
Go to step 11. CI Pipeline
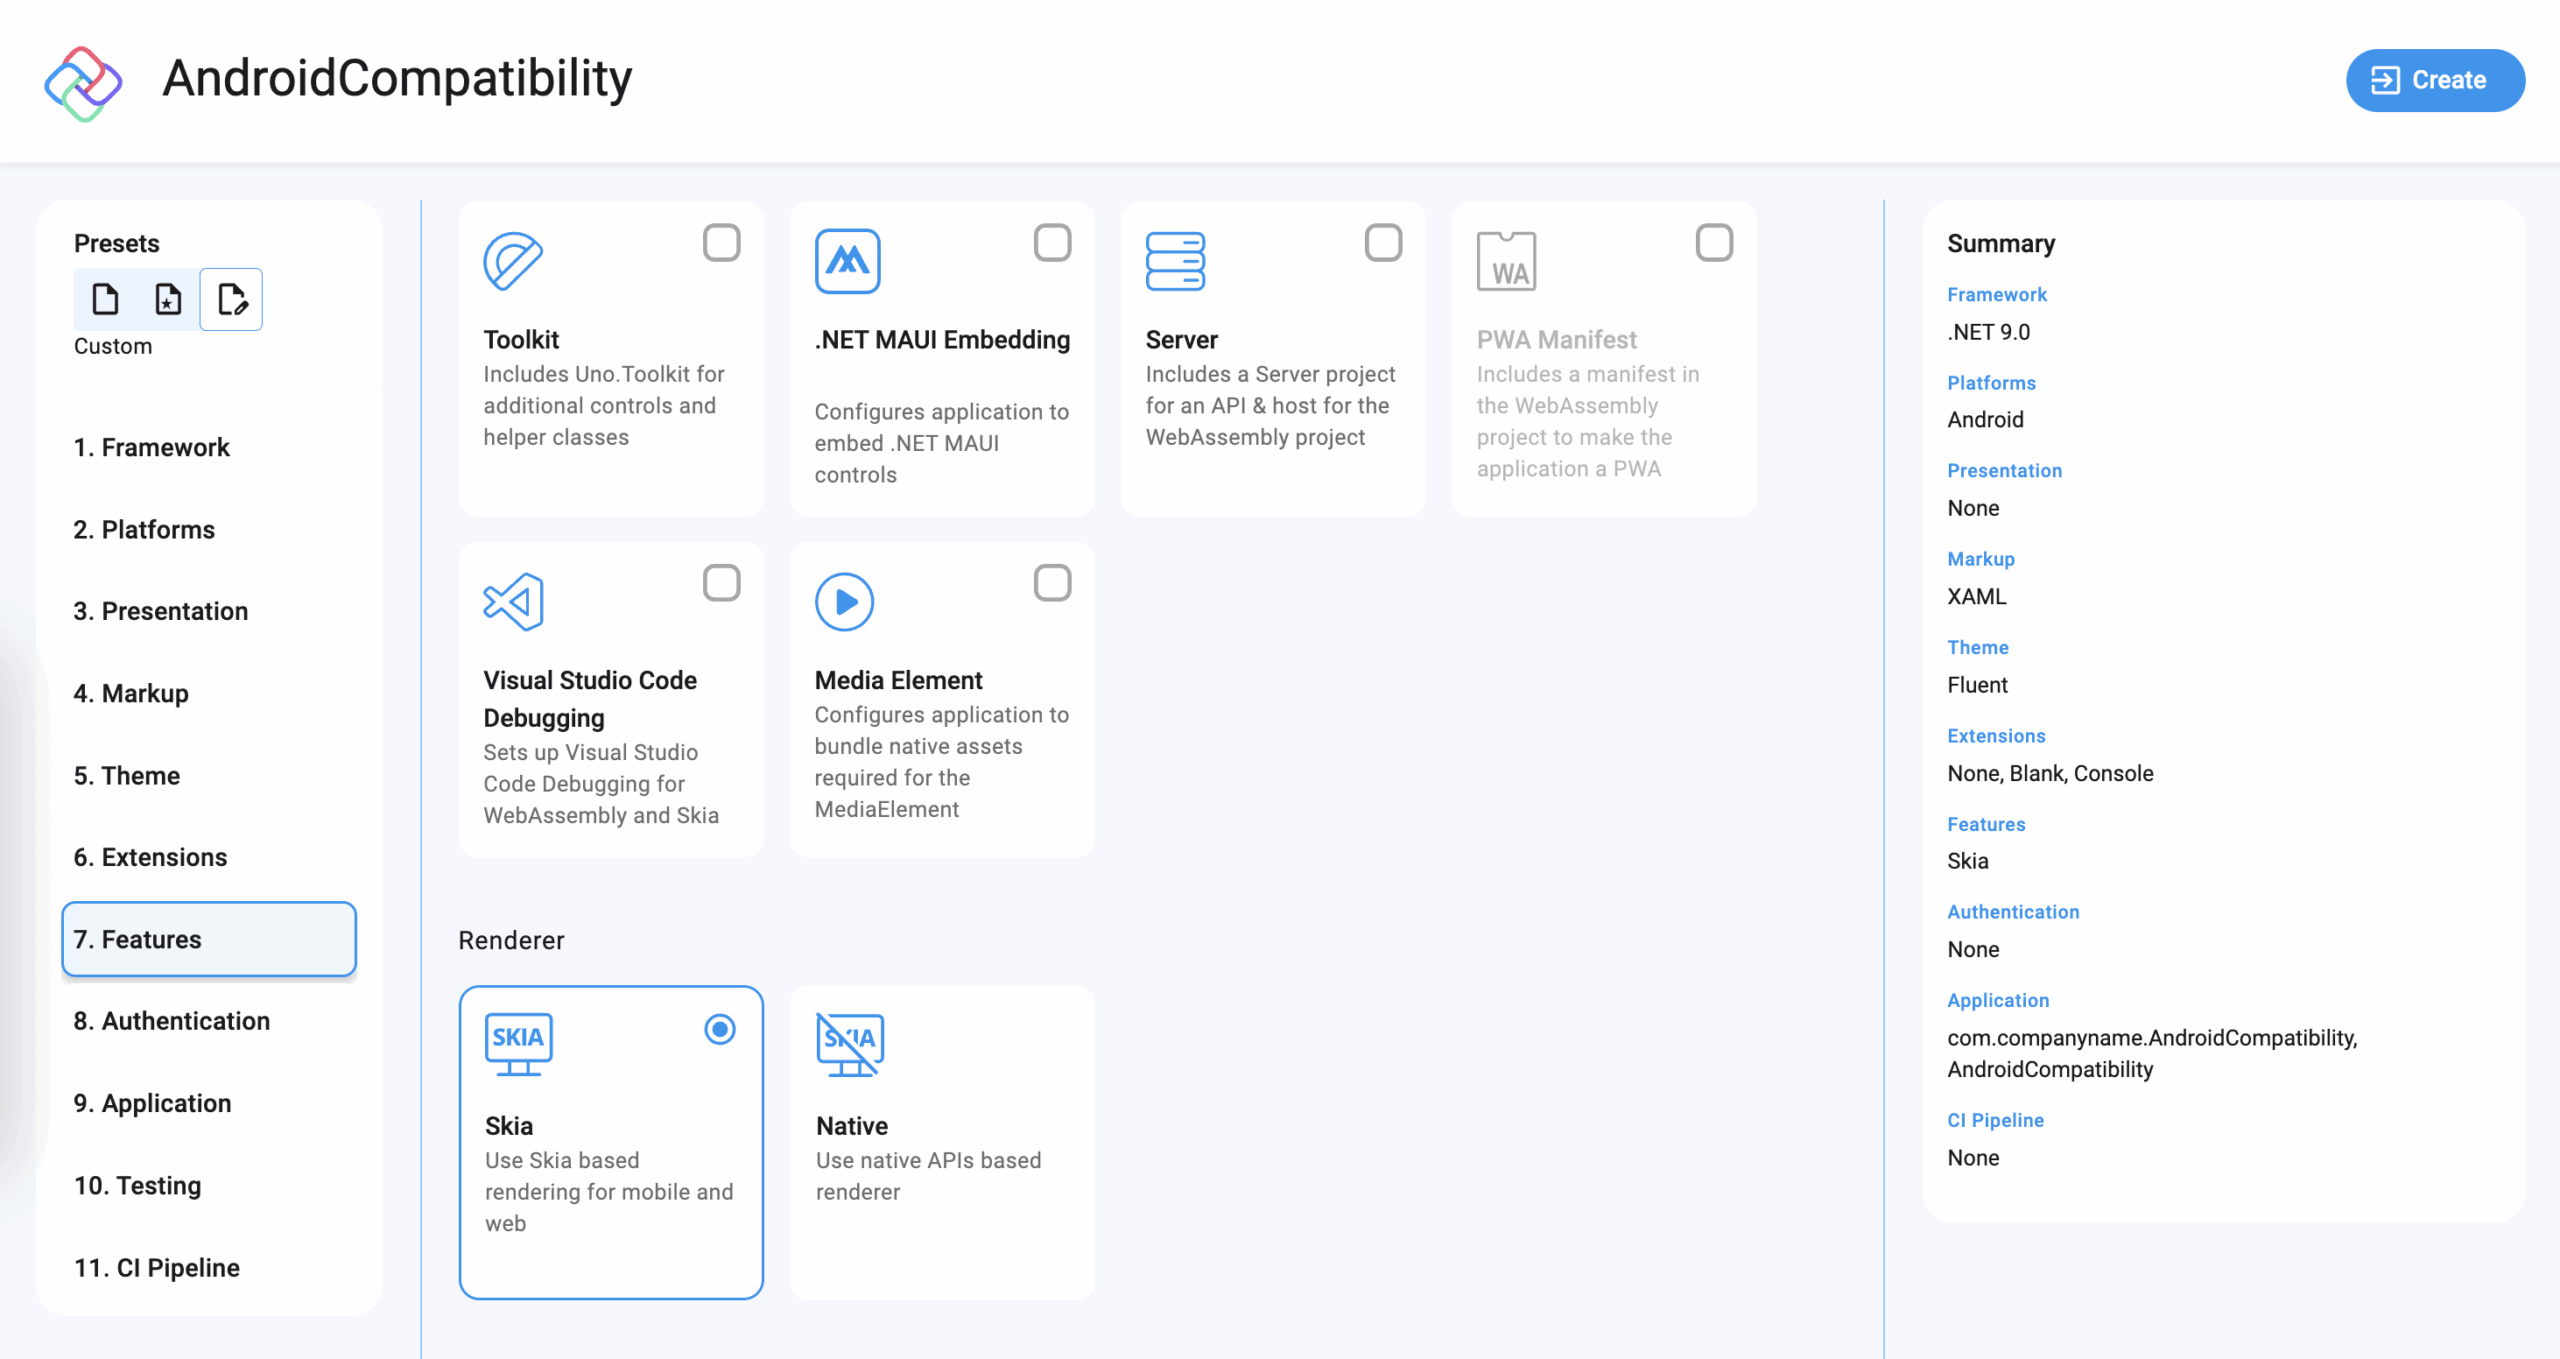209,1267
